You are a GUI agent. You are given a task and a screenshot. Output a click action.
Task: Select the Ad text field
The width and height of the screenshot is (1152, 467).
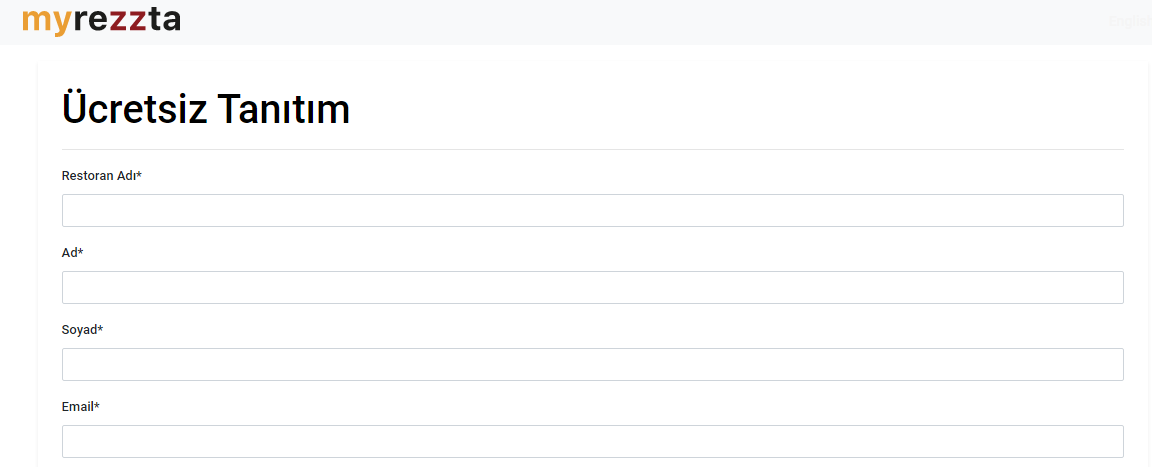point(593,288)
